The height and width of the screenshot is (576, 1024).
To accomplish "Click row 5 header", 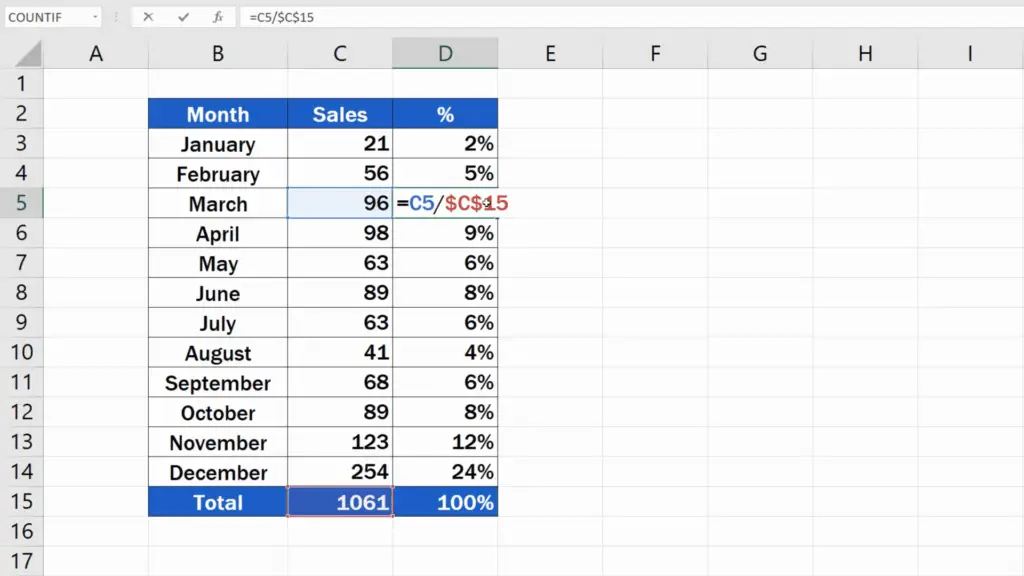I will [x=23, y=203].
